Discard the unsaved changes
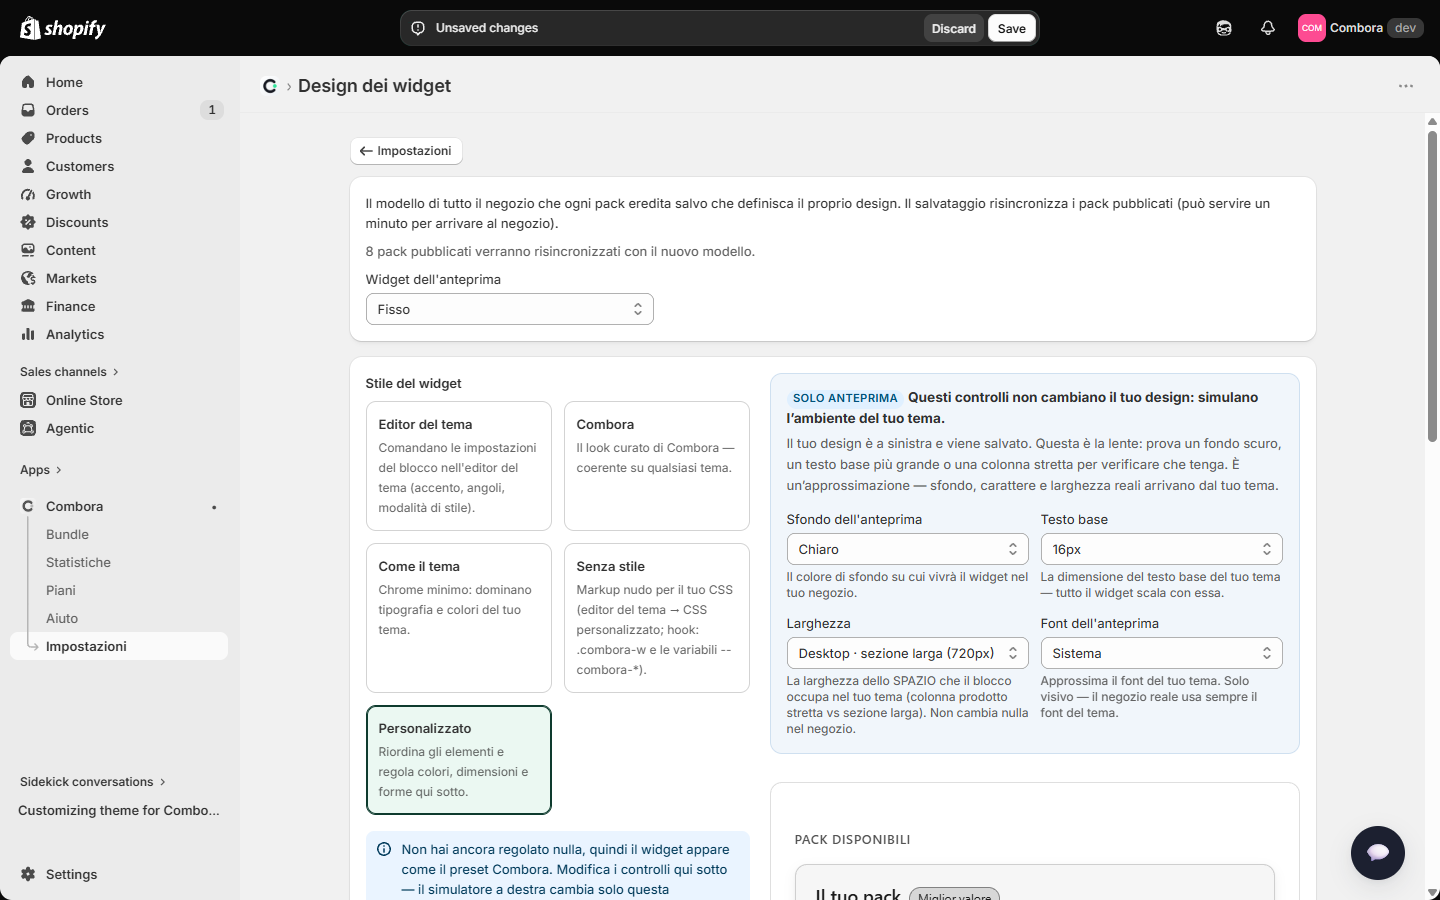Image resolution: width=1440 pixels, height=900 pixels. 954,28
